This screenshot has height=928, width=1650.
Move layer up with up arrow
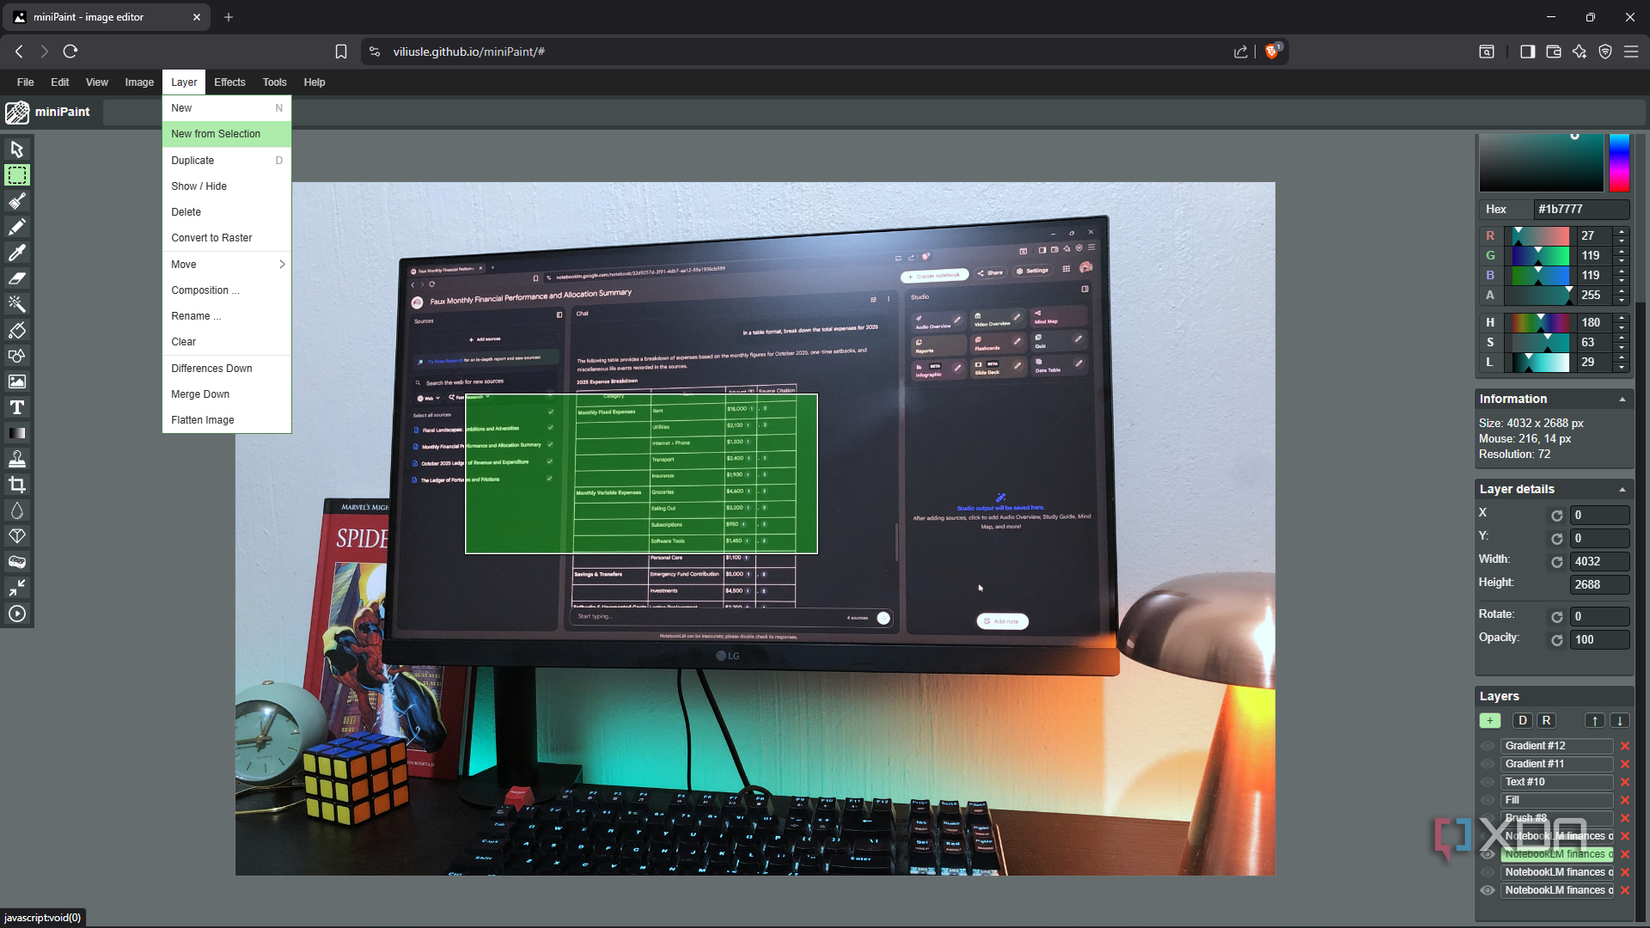(1595, 720)
